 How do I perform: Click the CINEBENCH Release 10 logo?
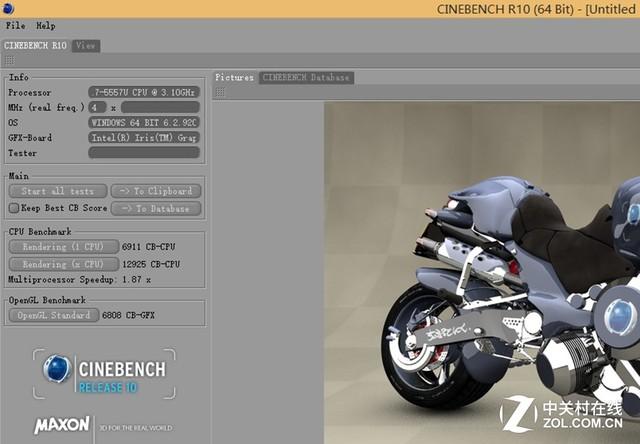(x=104, y=373)
